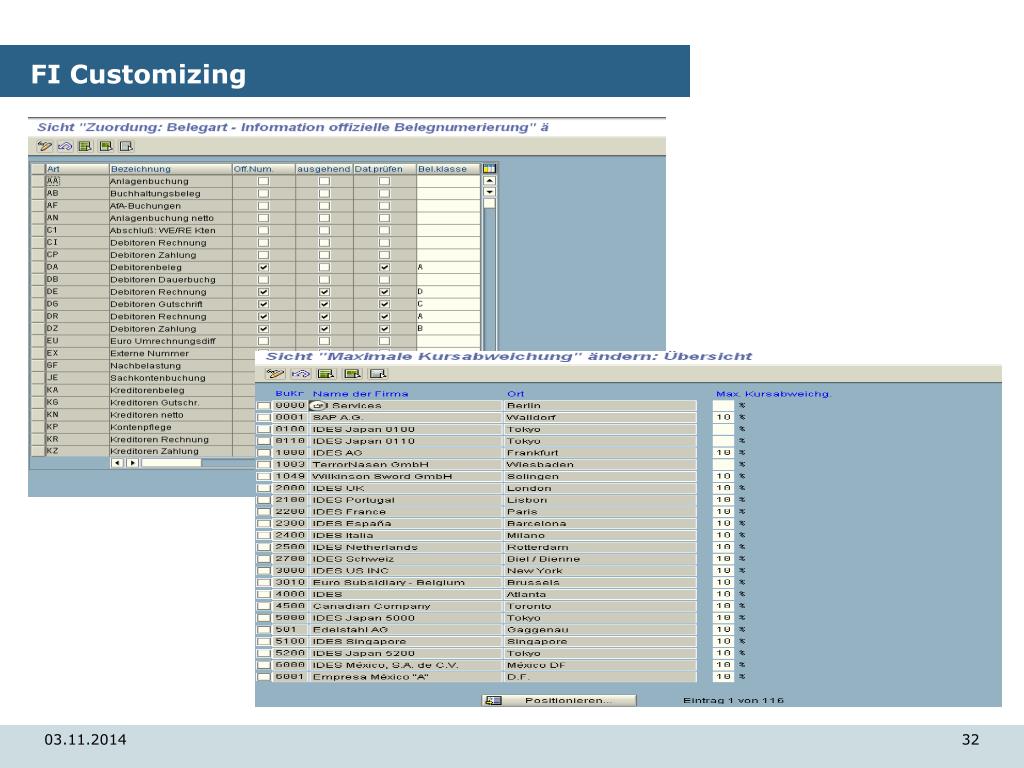Click the 'Eintrag 1 von 116' entry counter

point(733,700)
